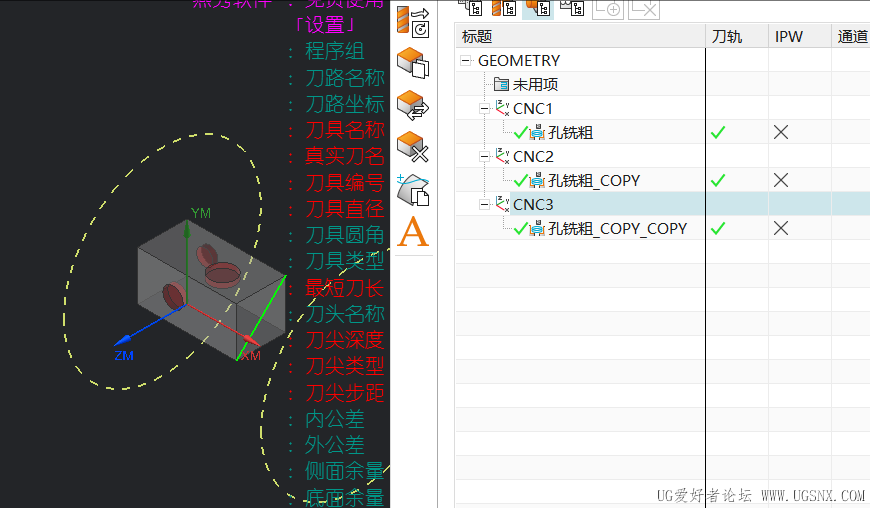Click IPW X mark in 孔铣粗_COPY row
The height and width of the screenshot is (508, 870).
(781, 180)
